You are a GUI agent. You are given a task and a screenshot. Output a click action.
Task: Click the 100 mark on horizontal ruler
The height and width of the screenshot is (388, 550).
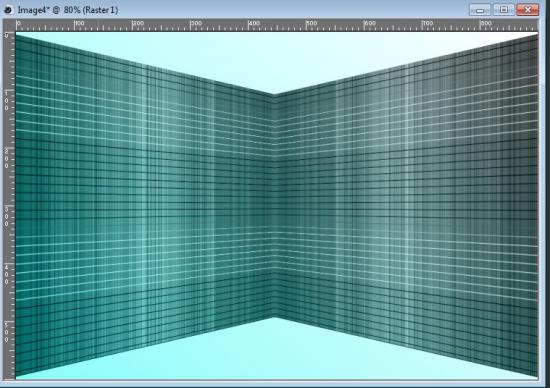click(x=79, y=23)
